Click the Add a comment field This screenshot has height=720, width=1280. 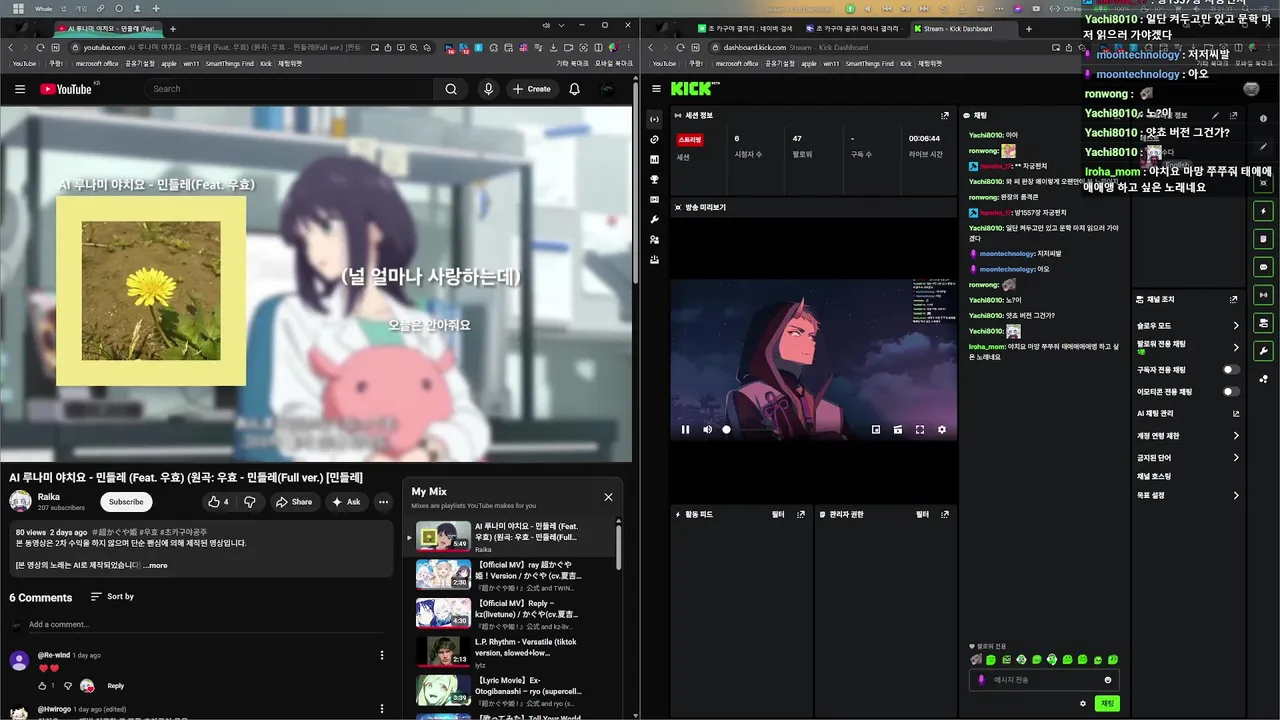click(x=205, y=625)
